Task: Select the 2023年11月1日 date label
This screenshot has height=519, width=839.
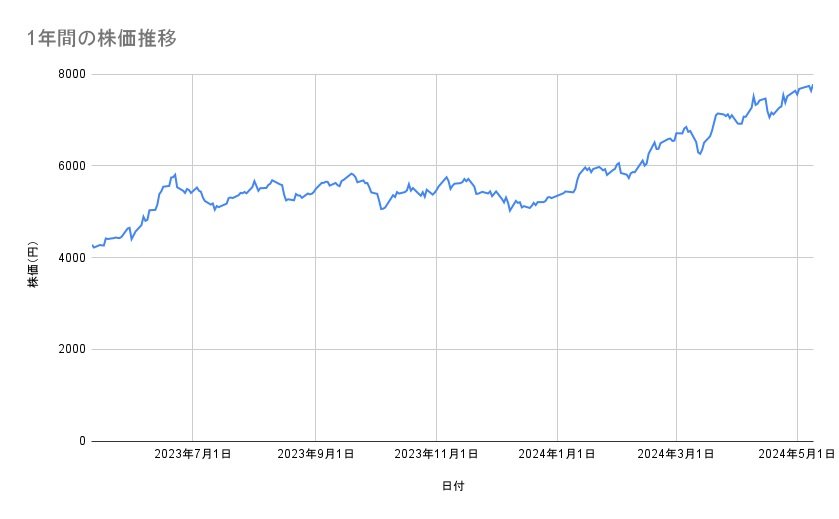Action: point(436,455)
